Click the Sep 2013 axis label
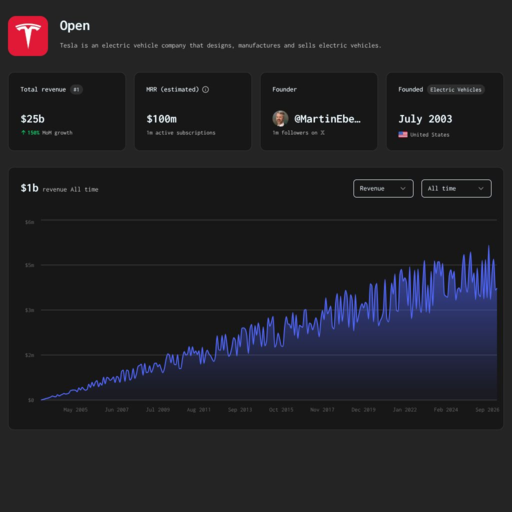This screenshot has width=512, height=512. point(240,410)
